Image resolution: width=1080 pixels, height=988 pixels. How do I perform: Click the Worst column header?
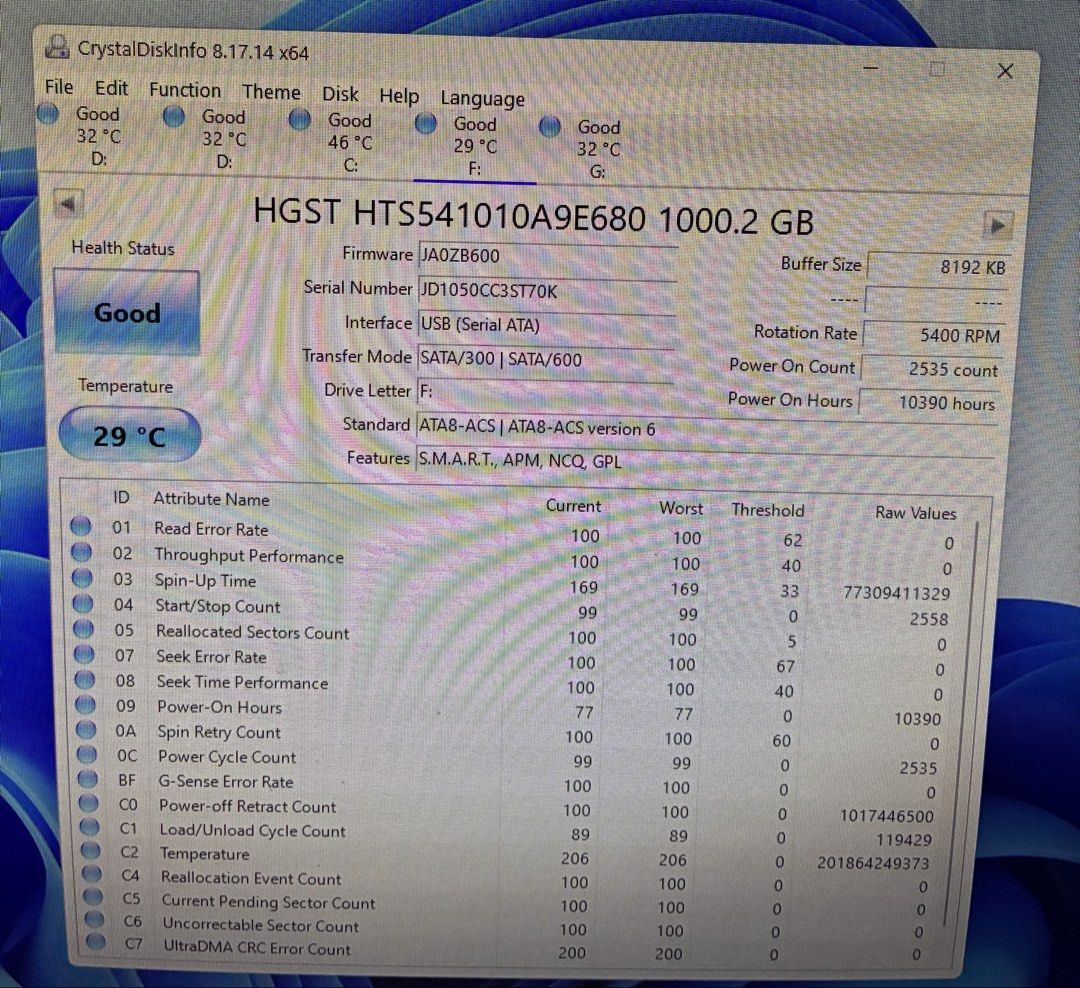coord(681,508)
